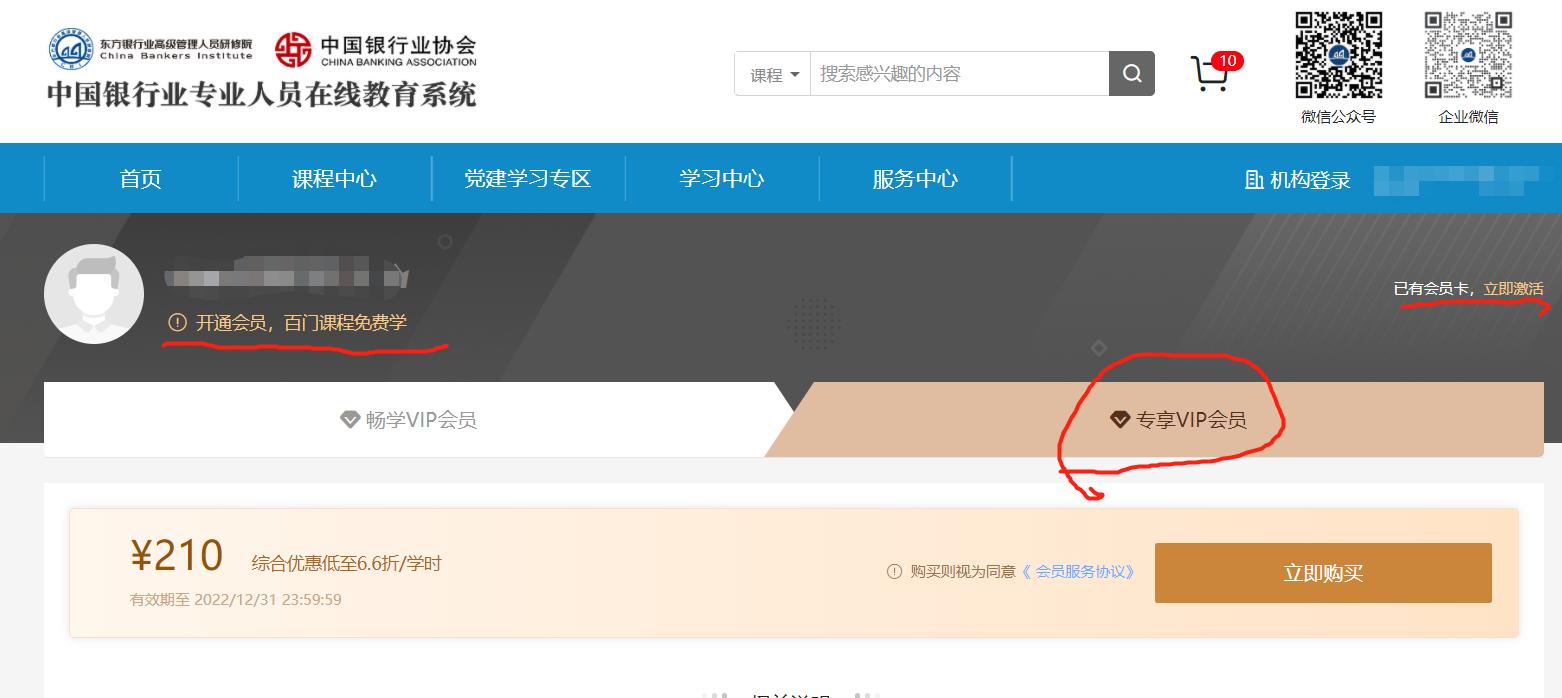The image size is (1562, 698).
Task: Click the 企业微信 QR code image
Action: coord(1467,56)
